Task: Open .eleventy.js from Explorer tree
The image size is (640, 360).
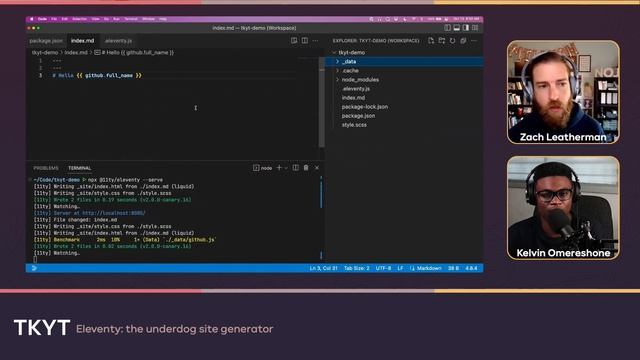Action: (x=356, y=89)
